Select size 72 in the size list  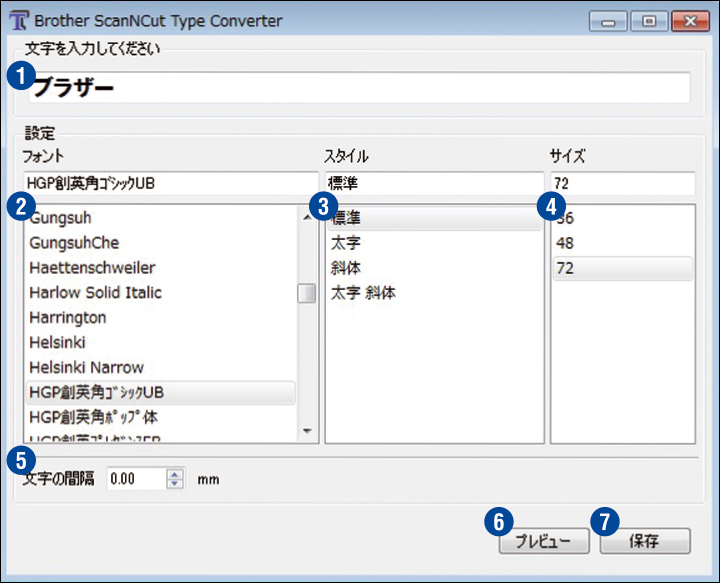pyautogui.click(x=623, y=268)
